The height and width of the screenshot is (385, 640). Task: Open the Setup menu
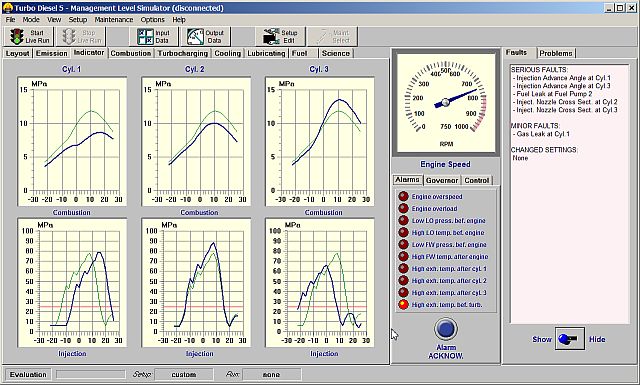point(78,20)
